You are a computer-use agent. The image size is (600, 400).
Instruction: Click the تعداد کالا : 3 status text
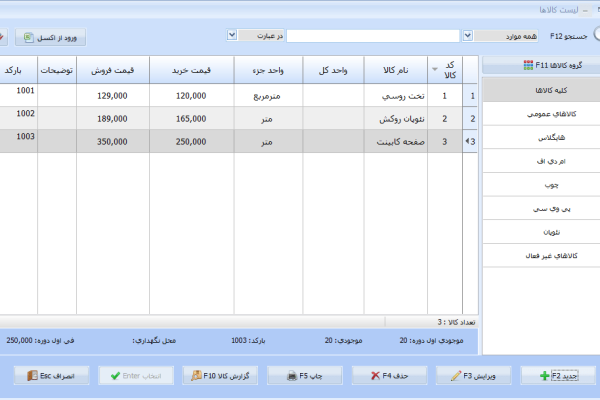[456, 322]
